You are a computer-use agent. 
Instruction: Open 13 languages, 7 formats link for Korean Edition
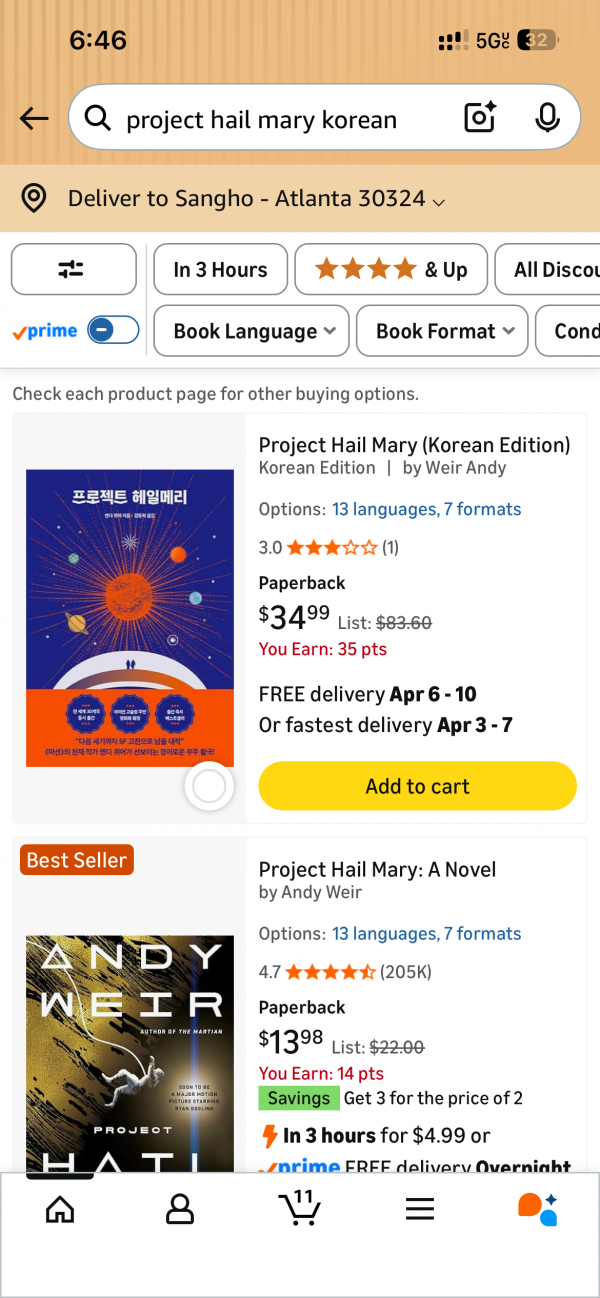(426, 509)
